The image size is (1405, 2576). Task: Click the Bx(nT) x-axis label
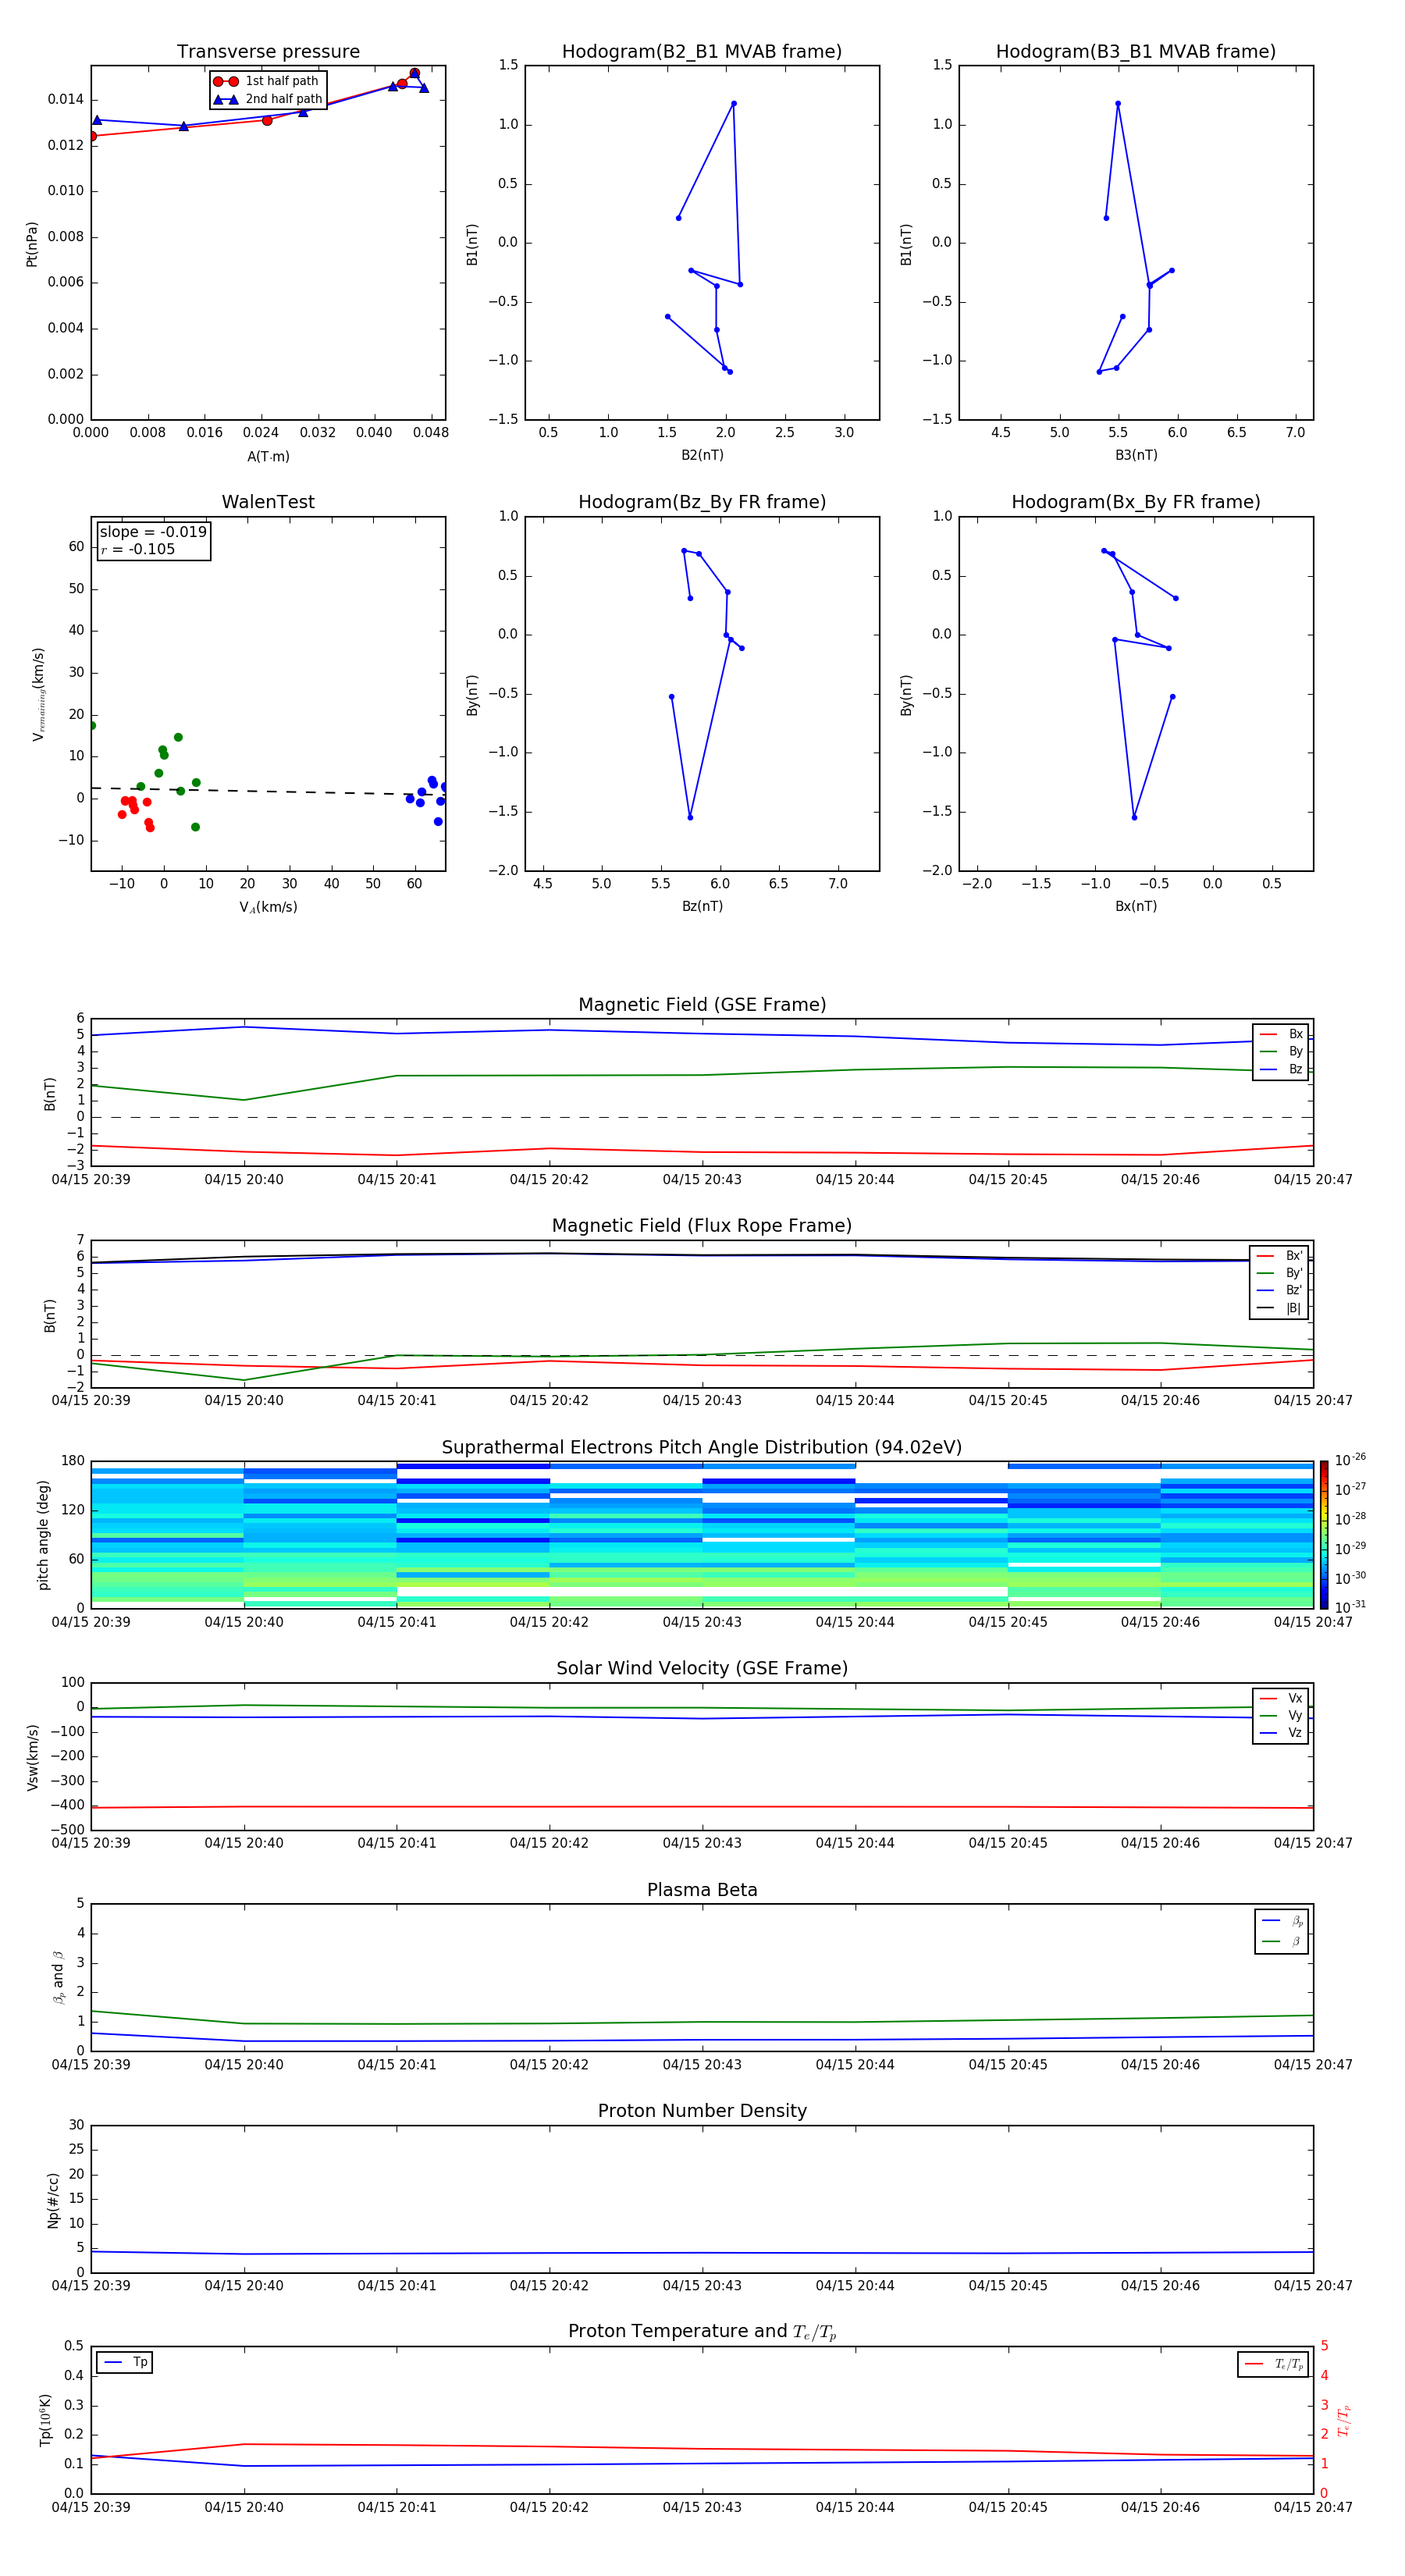[1136, 906]
